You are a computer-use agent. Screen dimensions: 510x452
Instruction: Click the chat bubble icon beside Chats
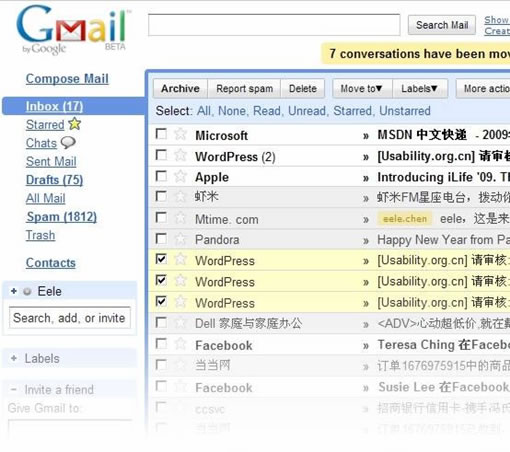(68, 143)
